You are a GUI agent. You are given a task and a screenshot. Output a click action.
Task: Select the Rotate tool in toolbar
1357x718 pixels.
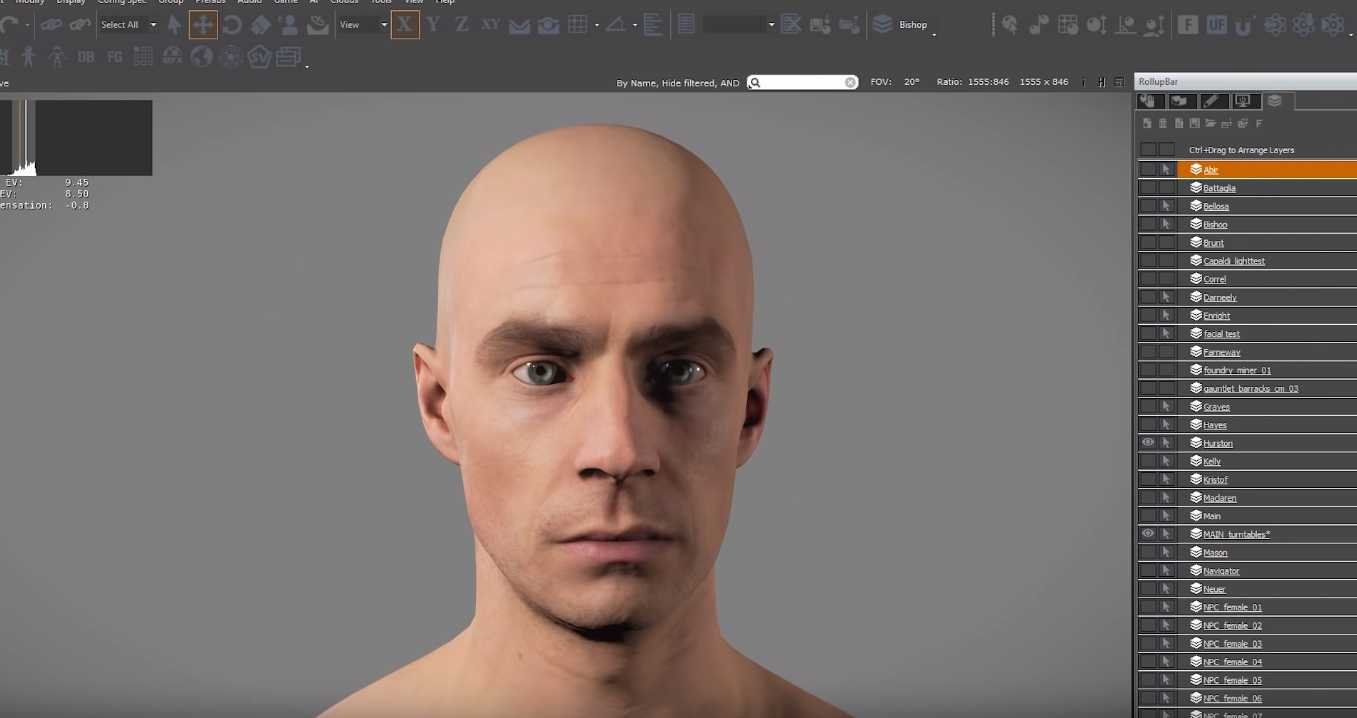(x=232, y=24)
